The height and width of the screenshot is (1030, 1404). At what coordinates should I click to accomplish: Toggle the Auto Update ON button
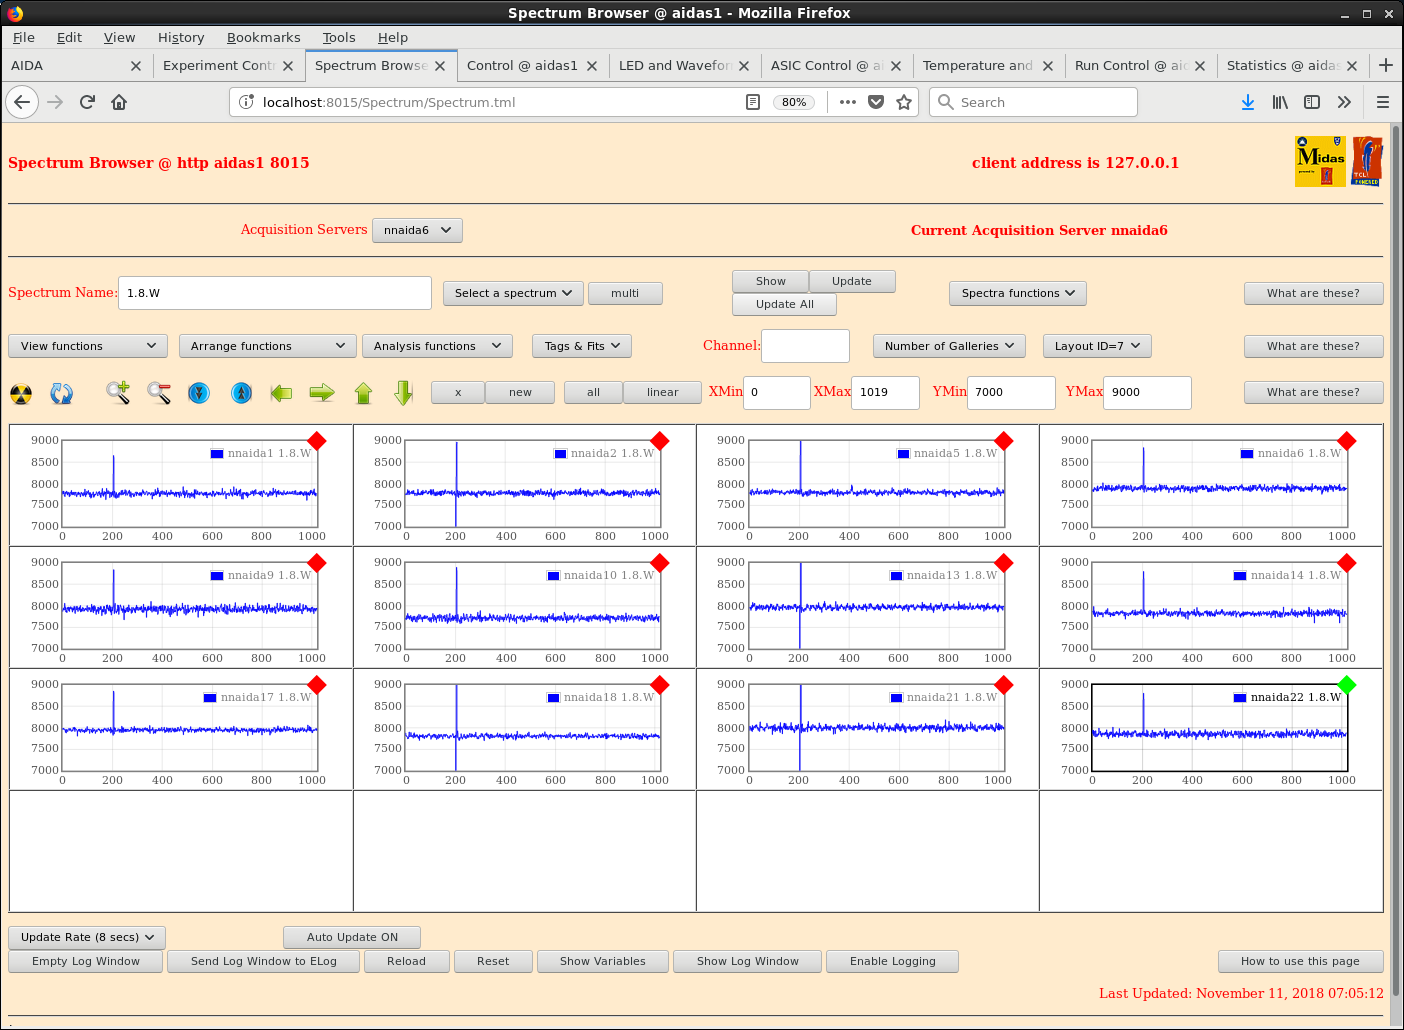coord(352,937)
